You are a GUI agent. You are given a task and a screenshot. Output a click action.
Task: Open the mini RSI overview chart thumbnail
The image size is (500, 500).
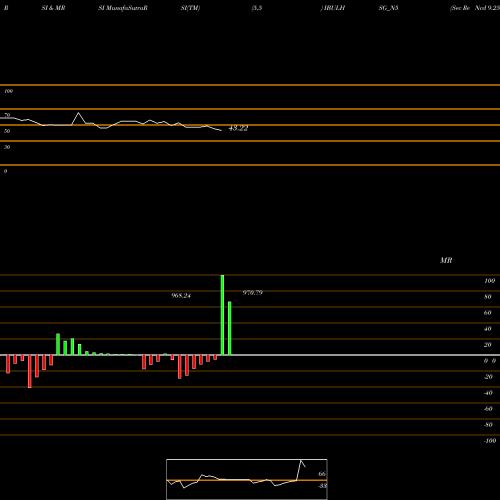pos(247,479)
